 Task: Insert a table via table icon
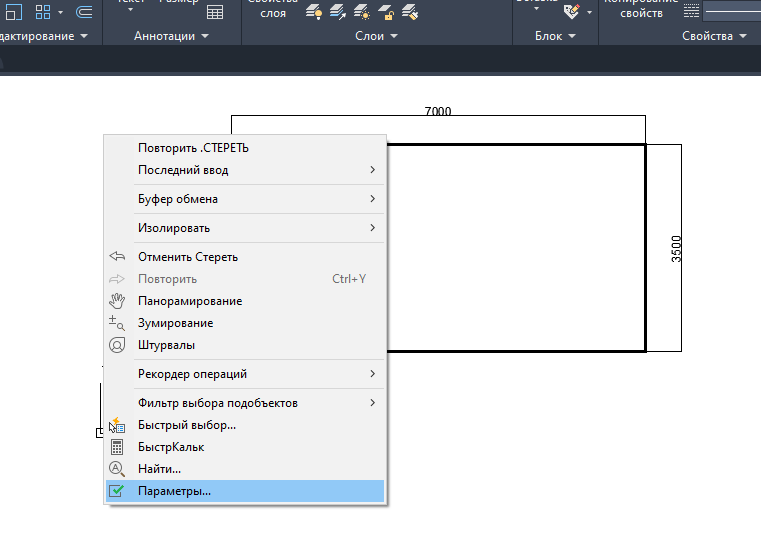click(215, 12)
